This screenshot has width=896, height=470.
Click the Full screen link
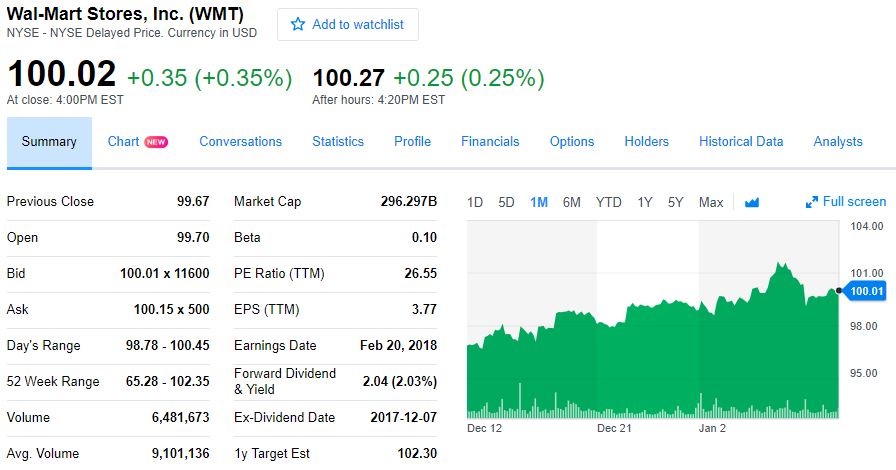(x=854, y=202)
